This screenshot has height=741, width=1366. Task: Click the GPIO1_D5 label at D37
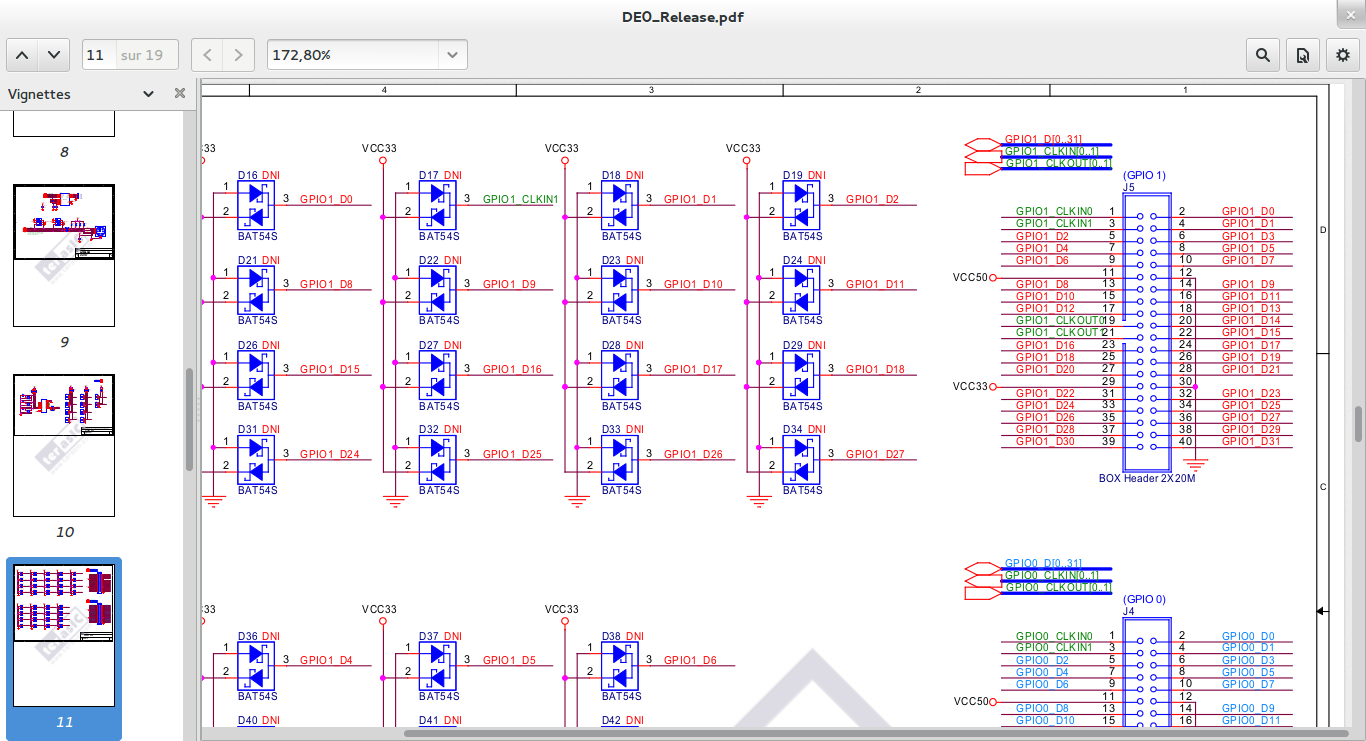pos(509,660)
